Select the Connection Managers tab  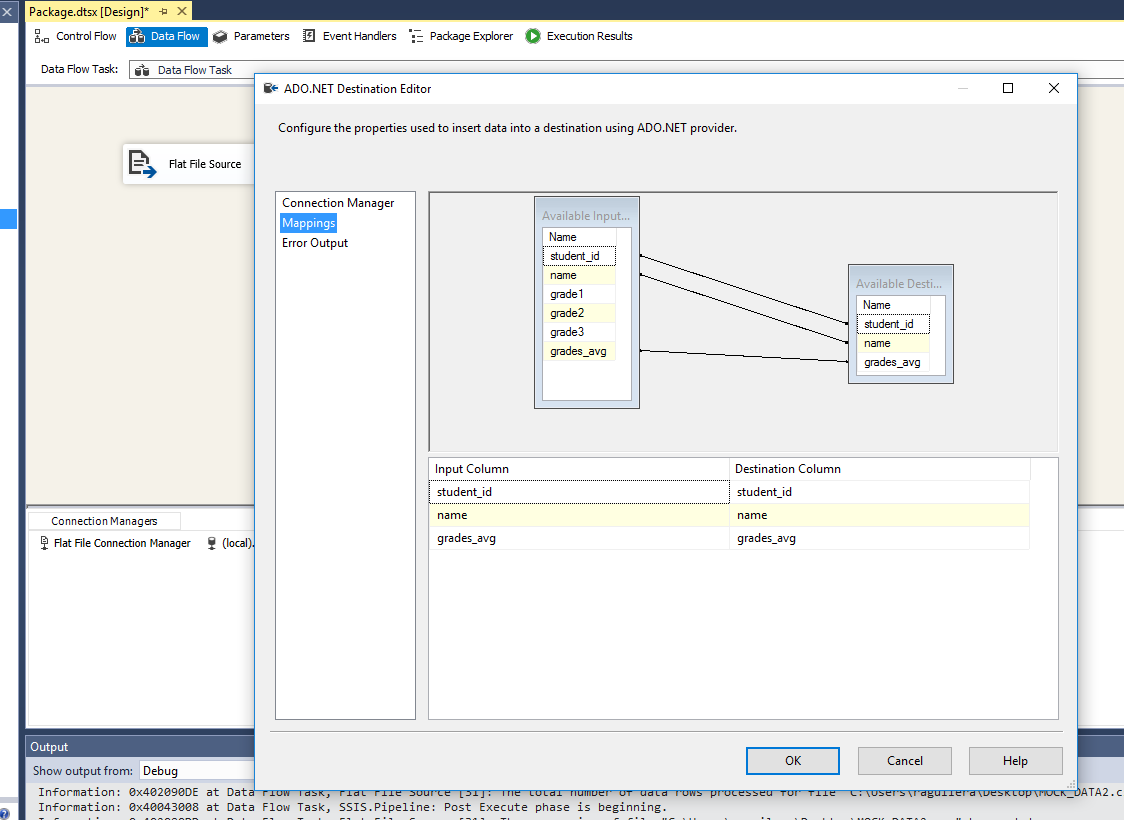point(104,521)
